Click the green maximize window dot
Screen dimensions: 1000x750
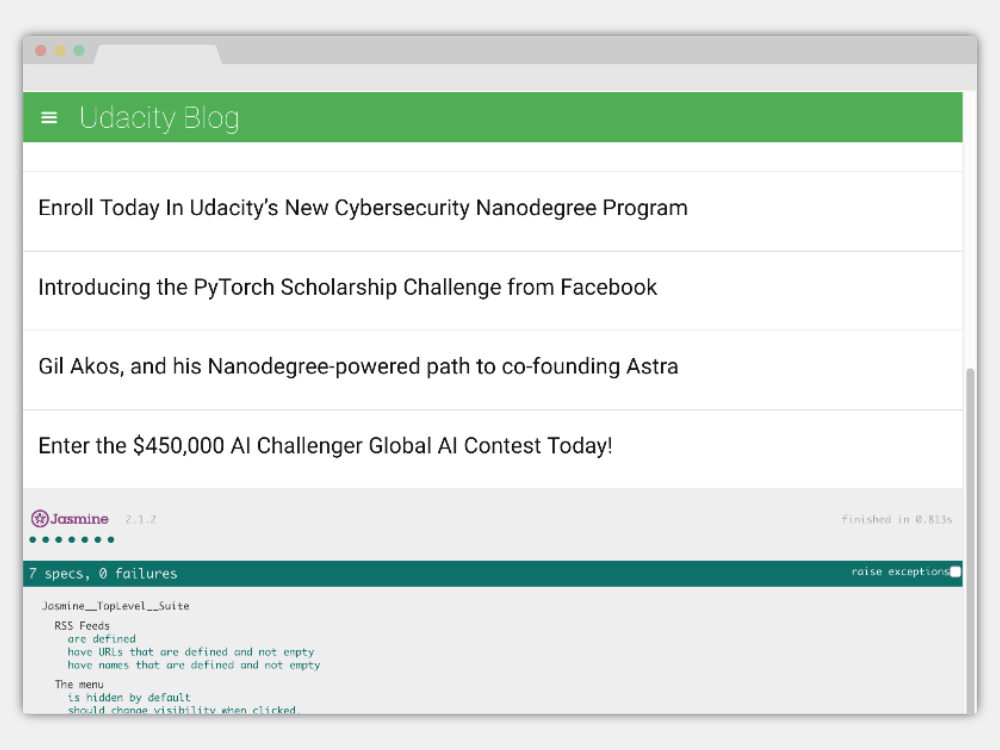[x=79, y=50]
